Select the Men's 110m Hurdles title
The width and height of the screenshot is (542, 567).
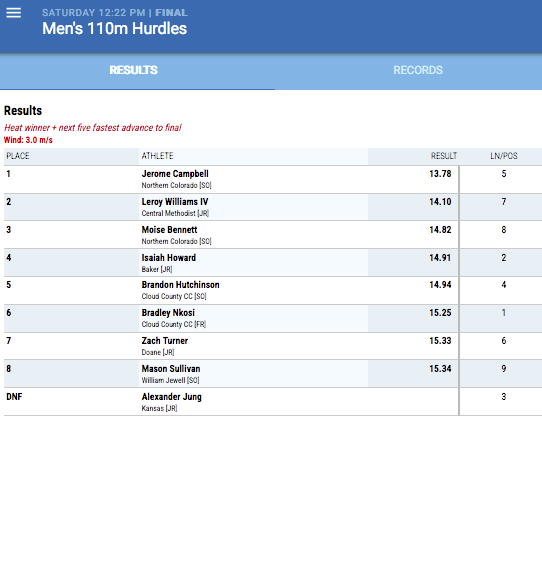tap(114, 29)
